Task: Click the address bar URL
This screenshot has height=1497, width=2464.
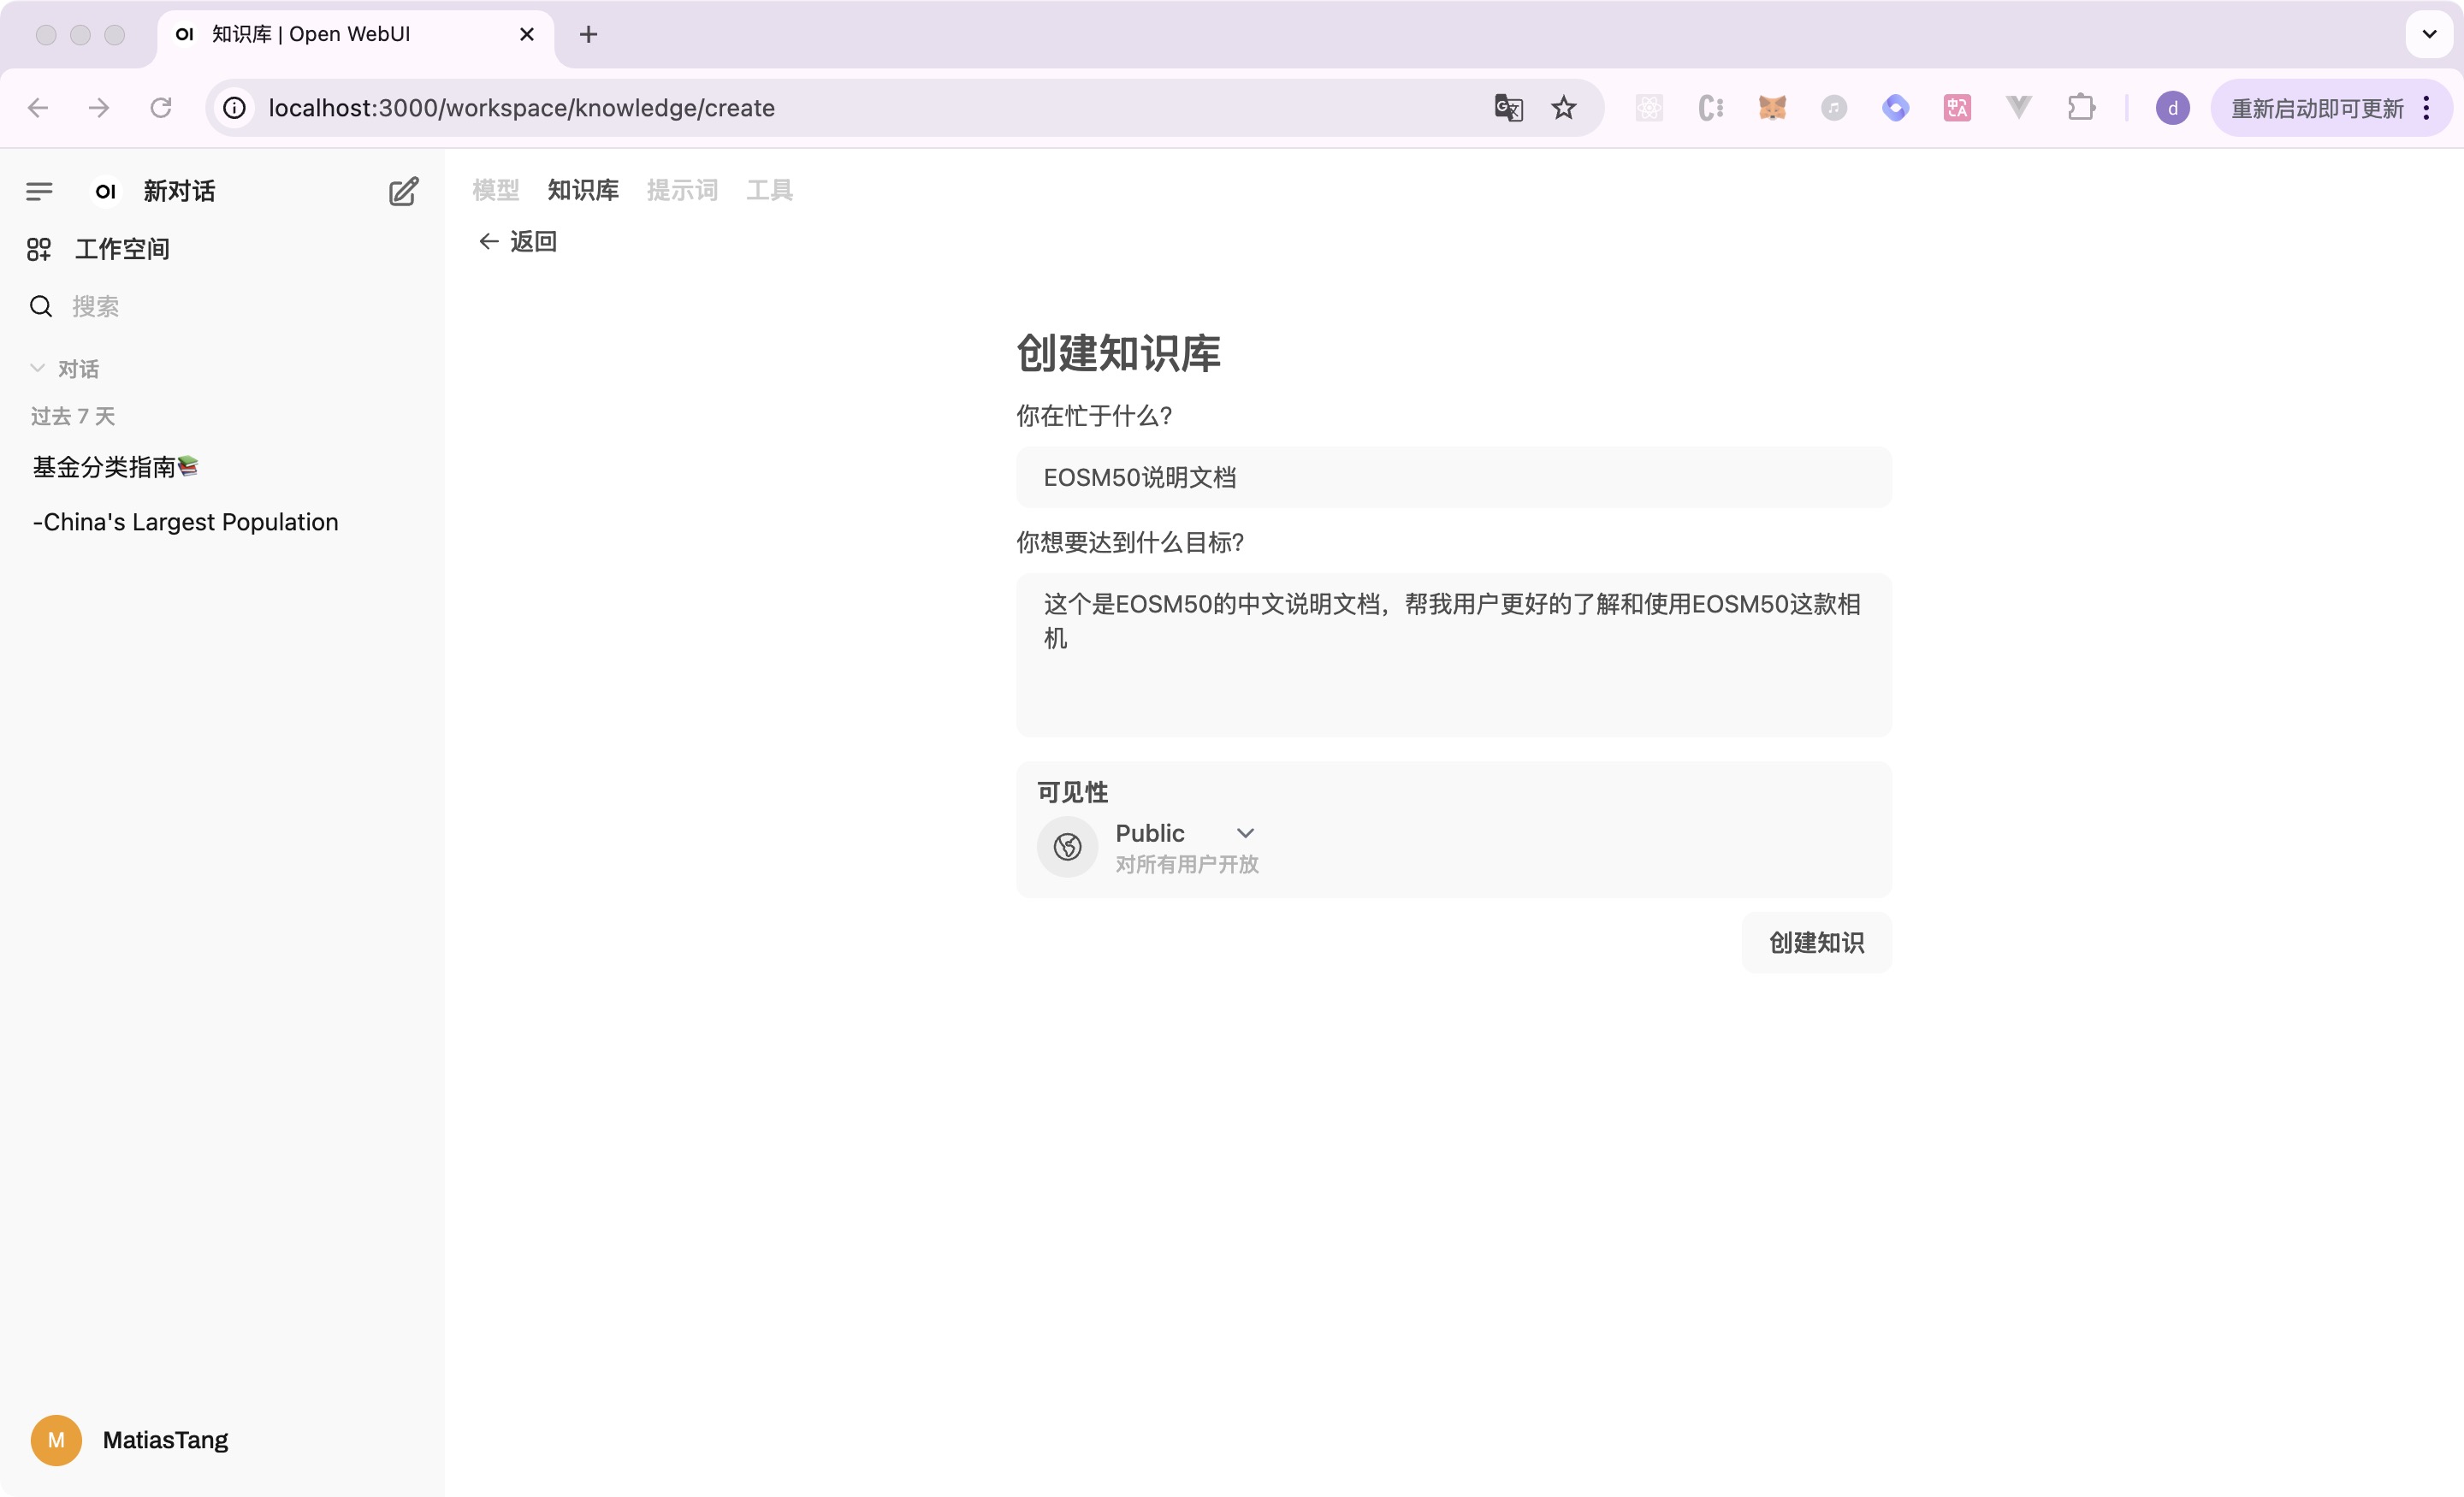Action: (x=521, y=108)
